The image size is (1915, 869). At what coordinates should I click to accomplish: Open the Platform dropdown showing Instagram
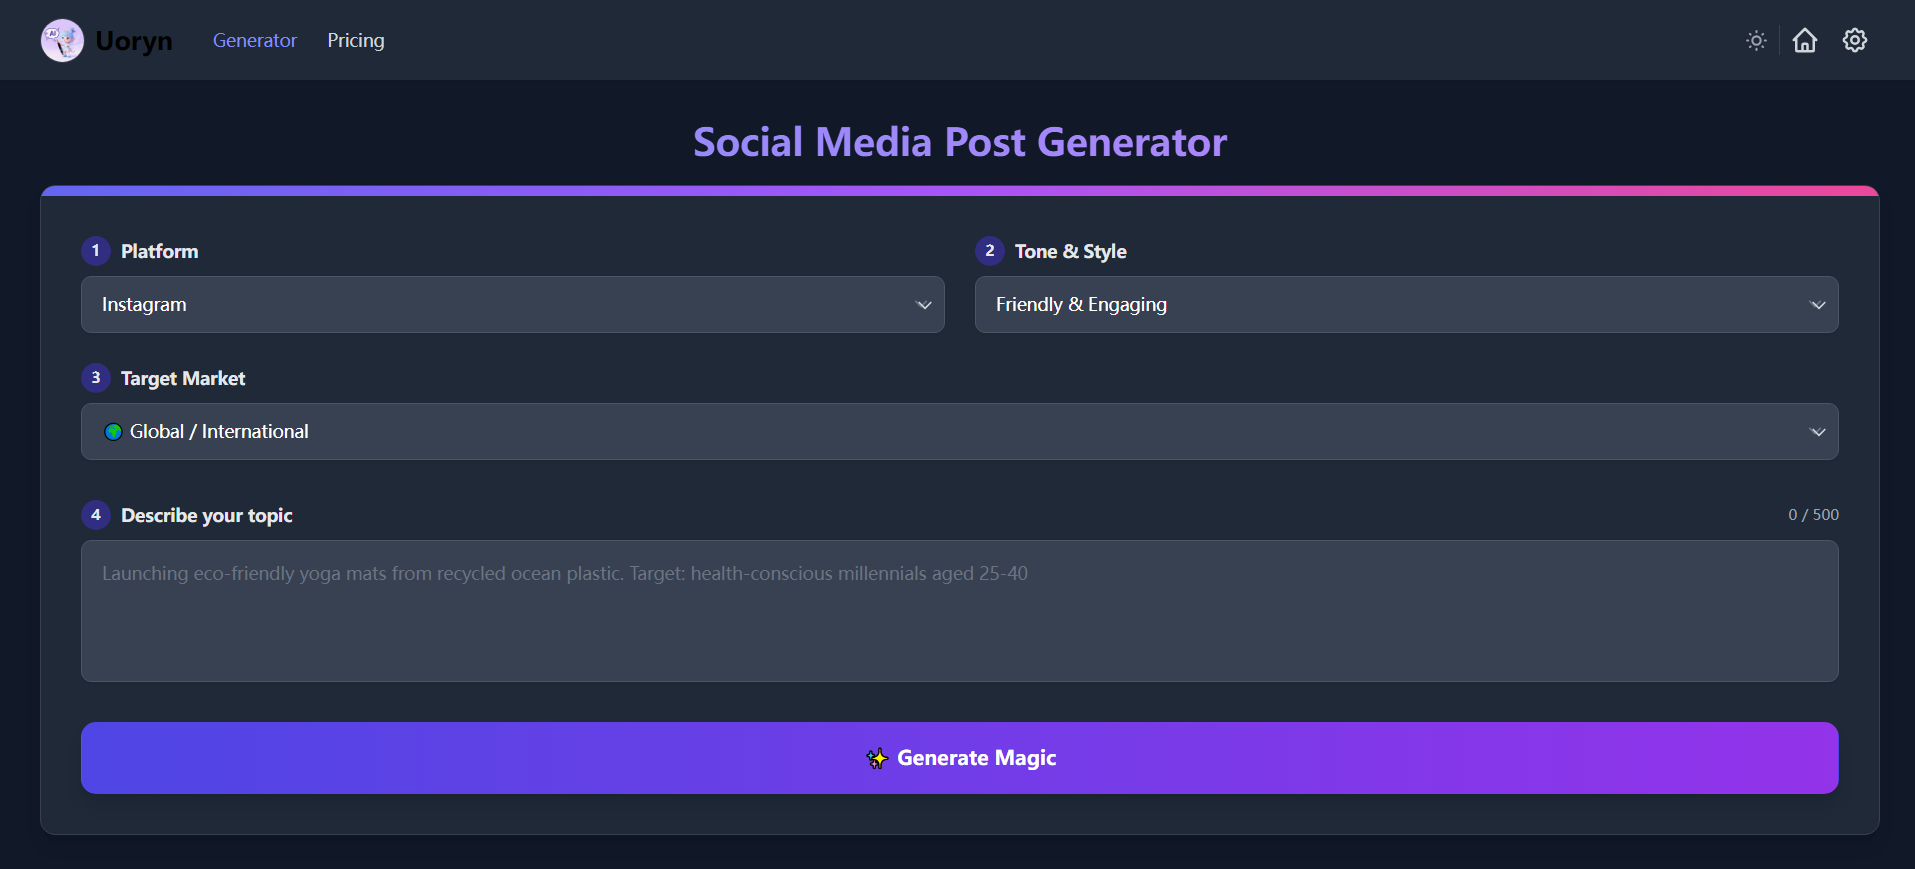pyautogui.click(x=512, y=304)
